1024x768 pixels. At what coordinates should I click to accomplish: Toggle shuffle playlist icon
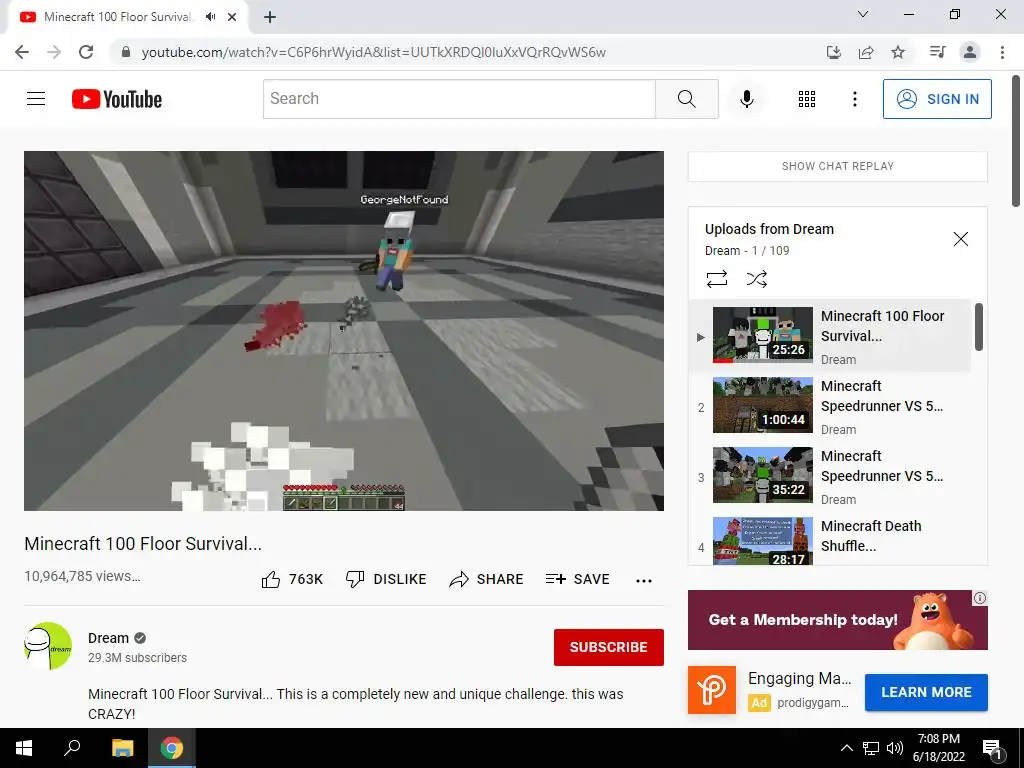tap(756, 280)
